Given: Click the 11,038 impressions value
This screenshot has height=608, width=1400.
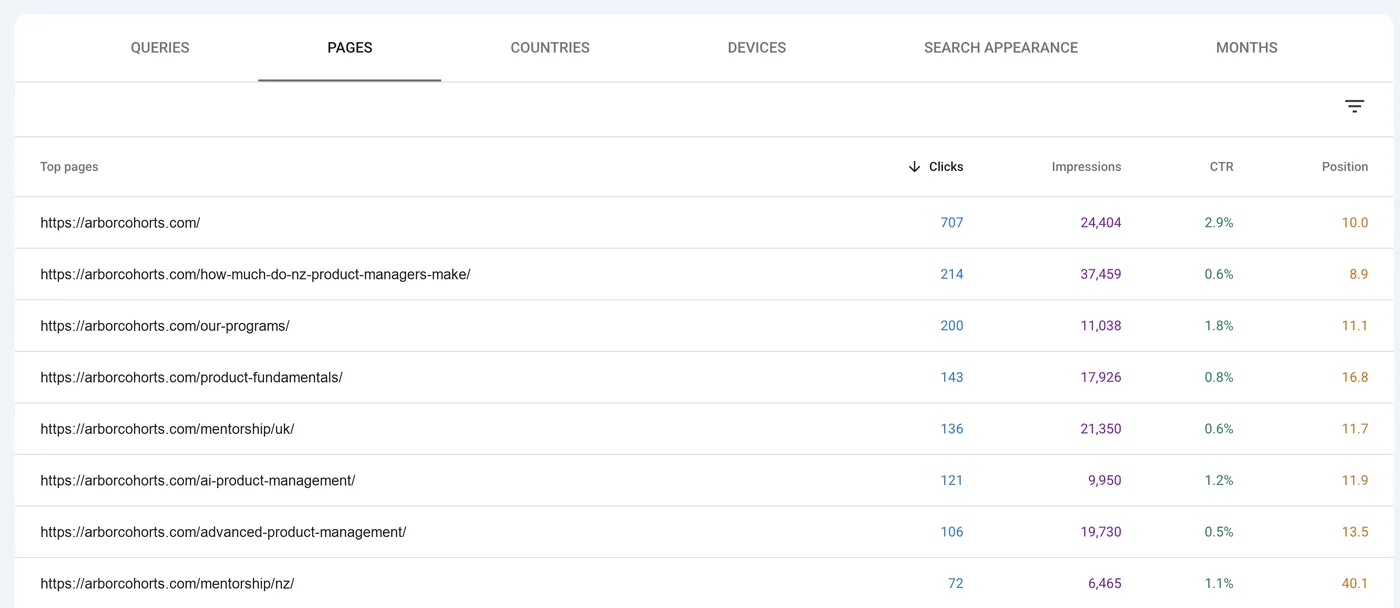Looking at the screenshot, I should pyautogui.click(x=1101, y=326).
